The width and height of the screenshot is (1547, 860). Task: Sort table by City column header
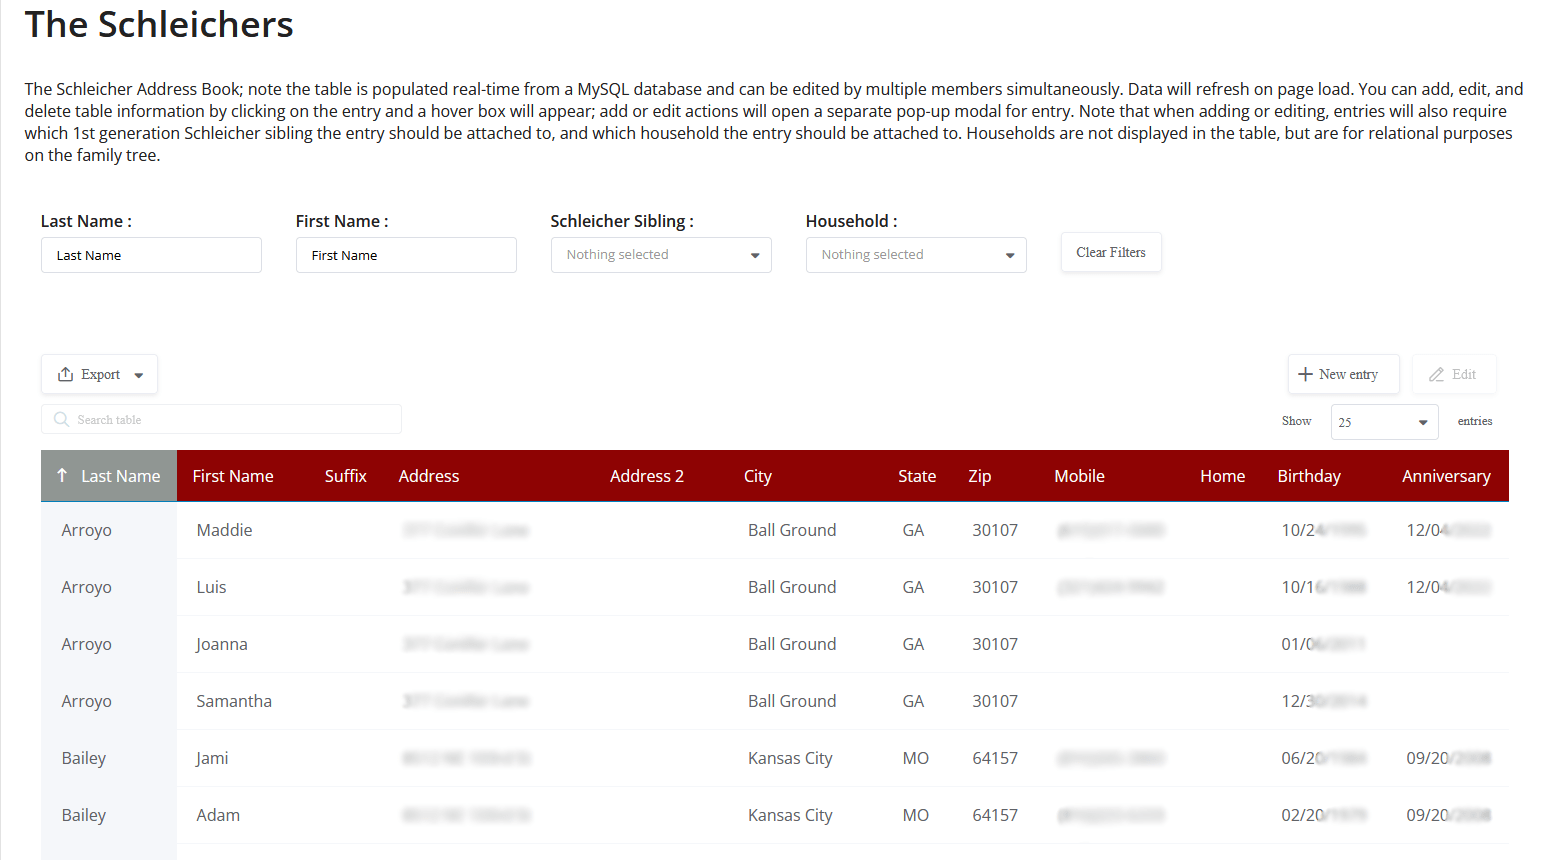click(x=757, y=476)
